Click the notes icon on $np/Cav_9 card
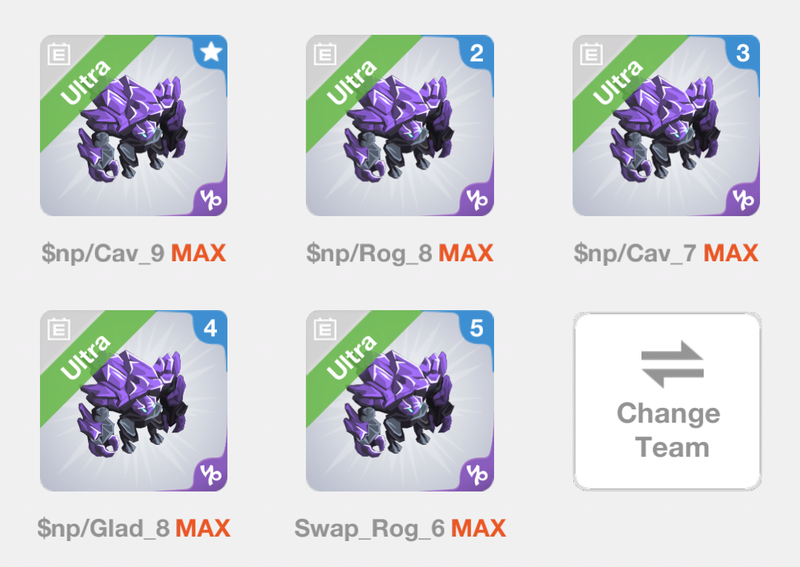 pyautogui.click(x=59, y=54)
